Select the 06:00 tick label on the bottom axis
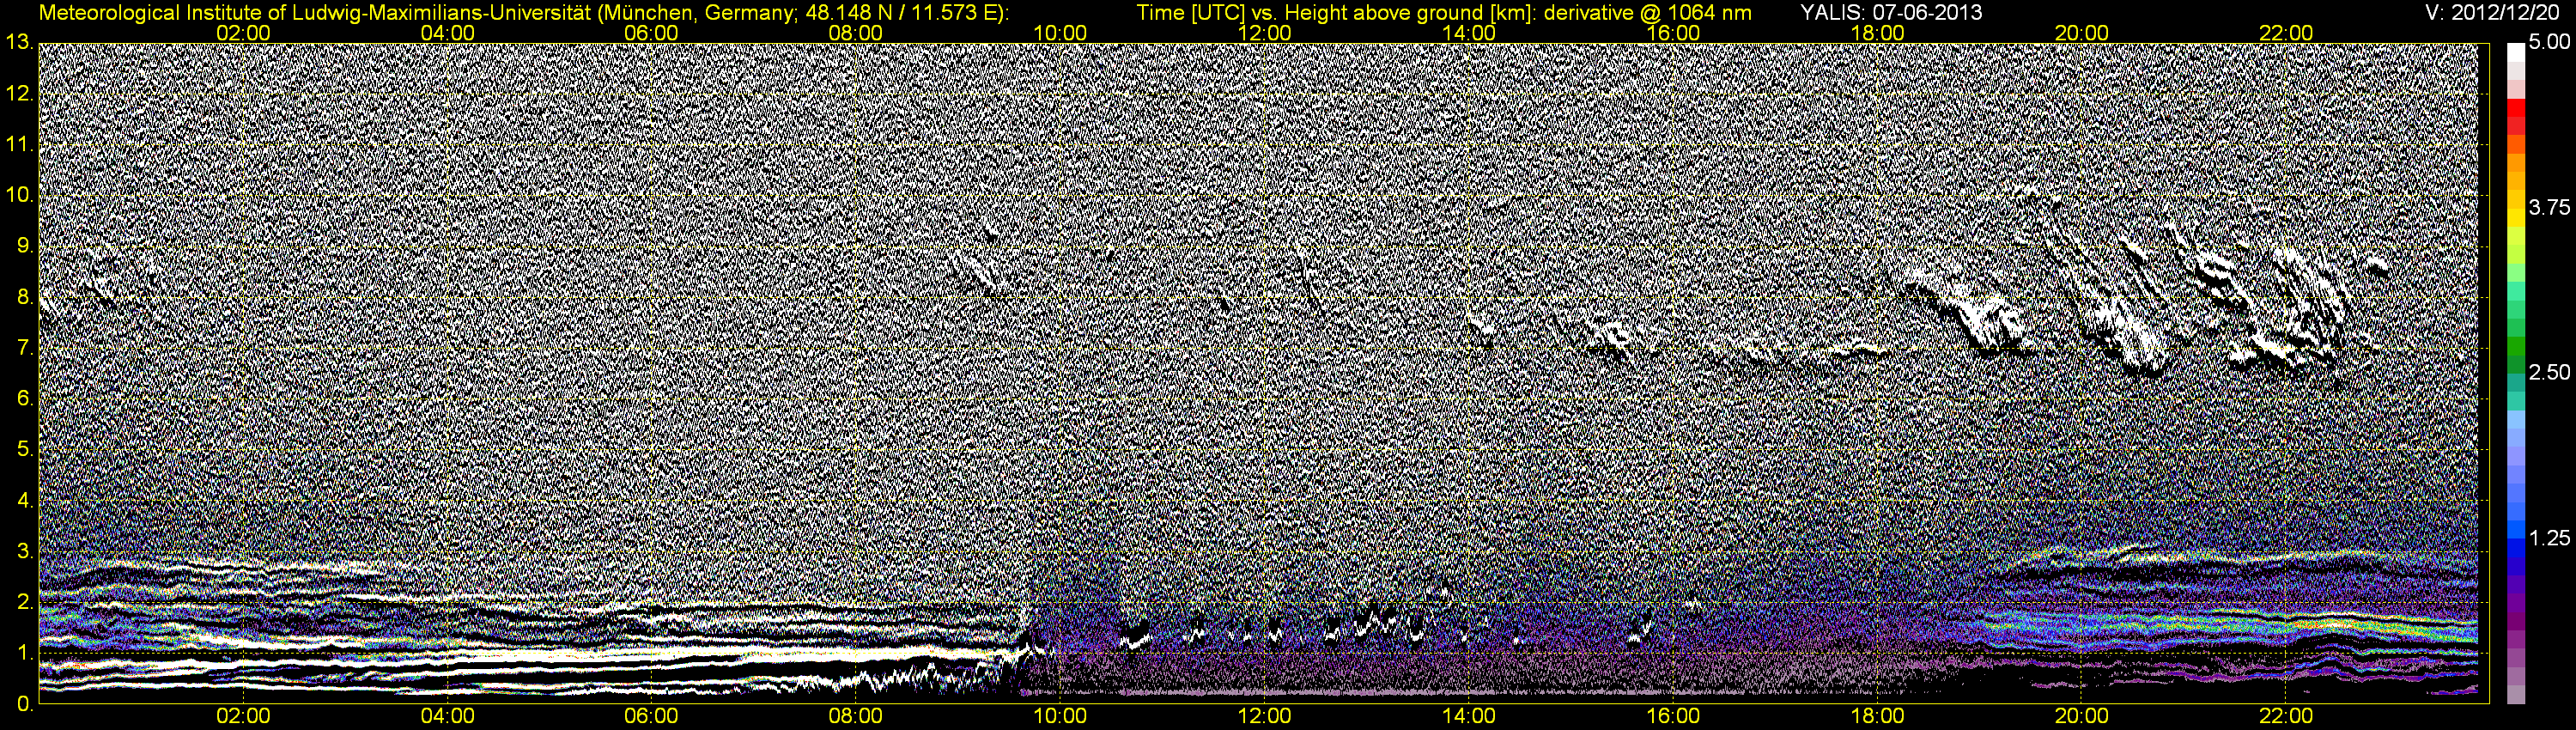The width and height of the screenshot is (2576, 730). point(651,717)
